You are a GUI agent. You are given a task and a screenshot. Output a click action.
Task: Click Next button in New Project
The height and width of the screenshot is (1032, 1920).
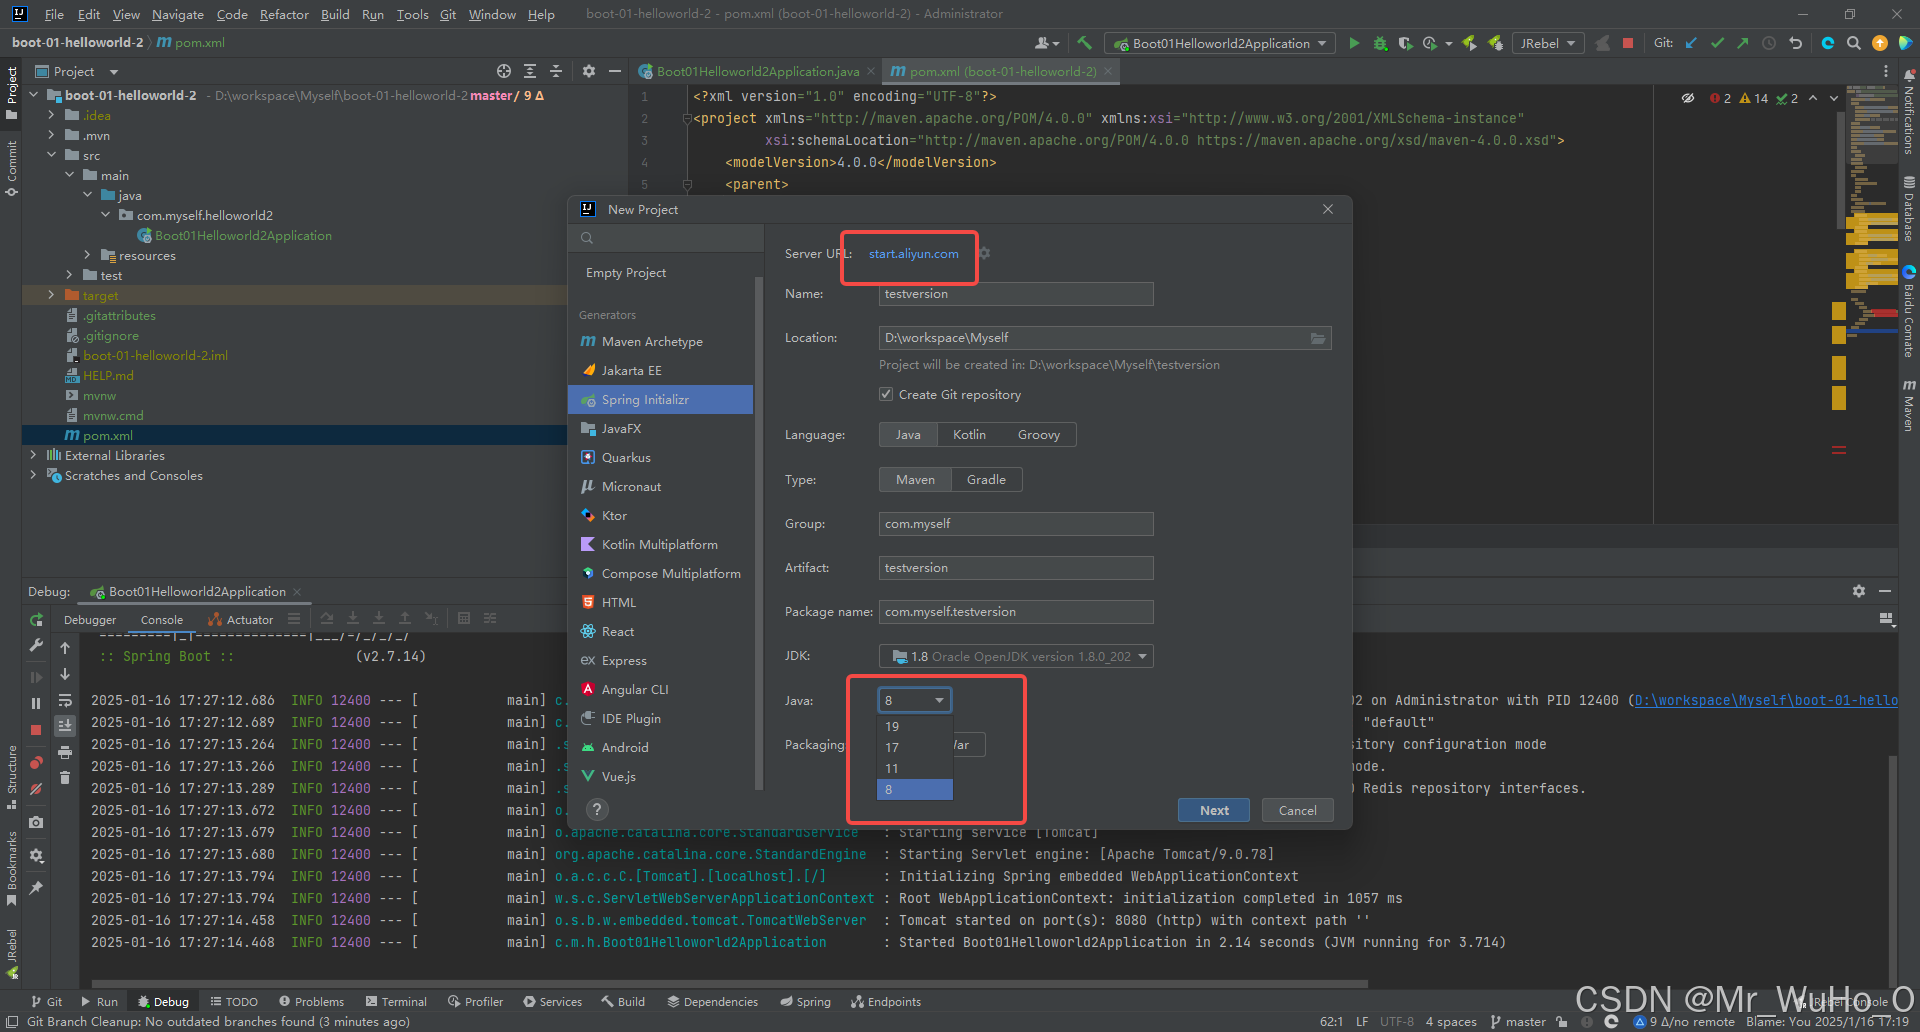(x=1214, y=810)
